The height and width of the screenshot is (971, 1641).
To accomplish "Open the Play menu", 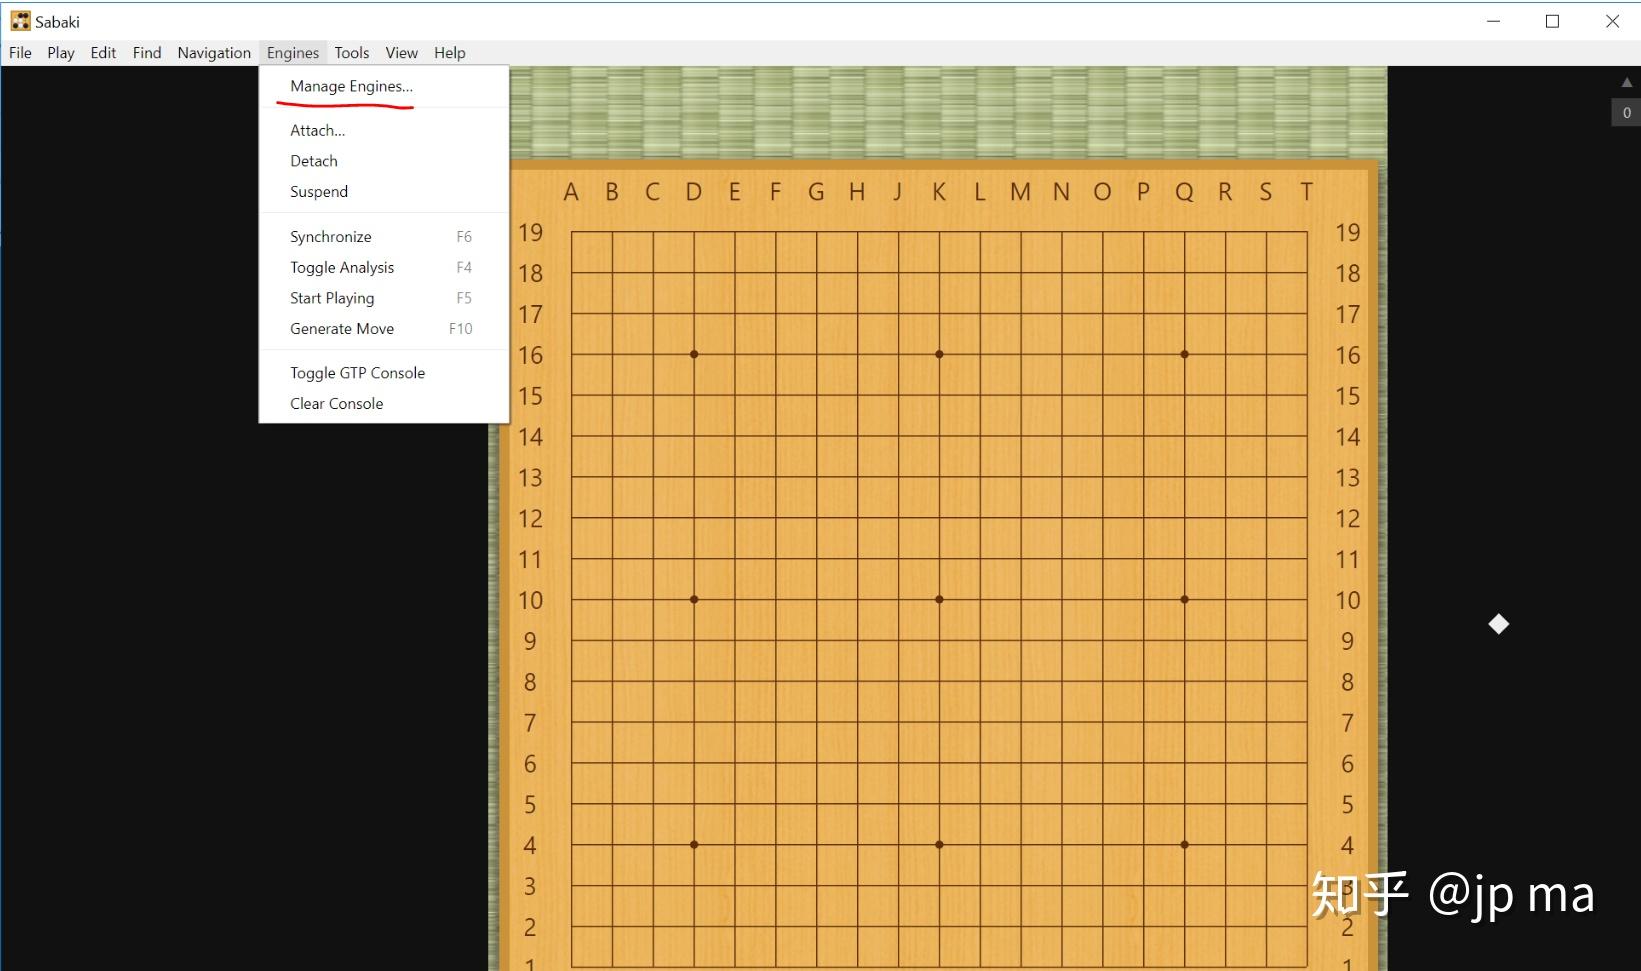I will [60, 52].
